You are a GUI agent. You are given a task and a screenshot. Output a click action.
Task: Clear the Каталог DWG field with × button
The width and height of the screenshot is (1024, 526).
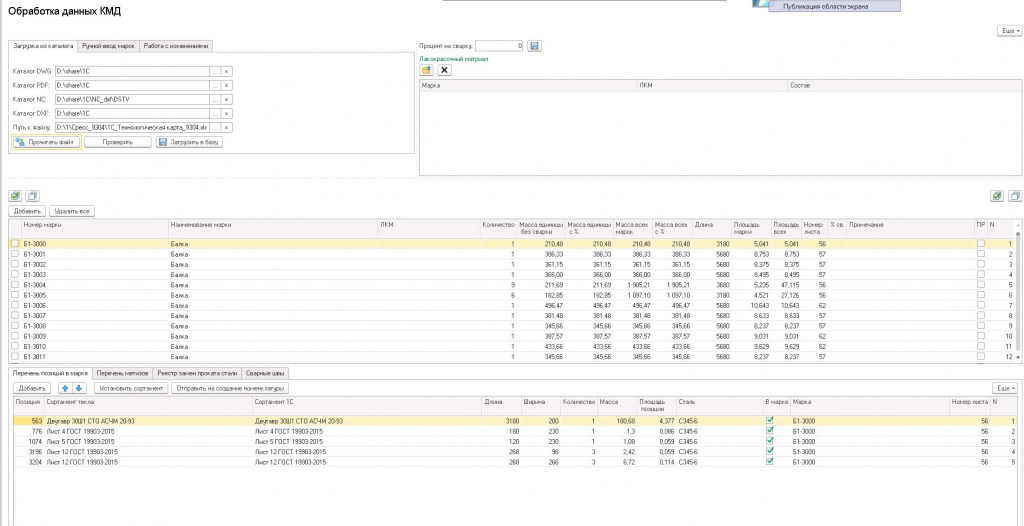click(227, 72)
